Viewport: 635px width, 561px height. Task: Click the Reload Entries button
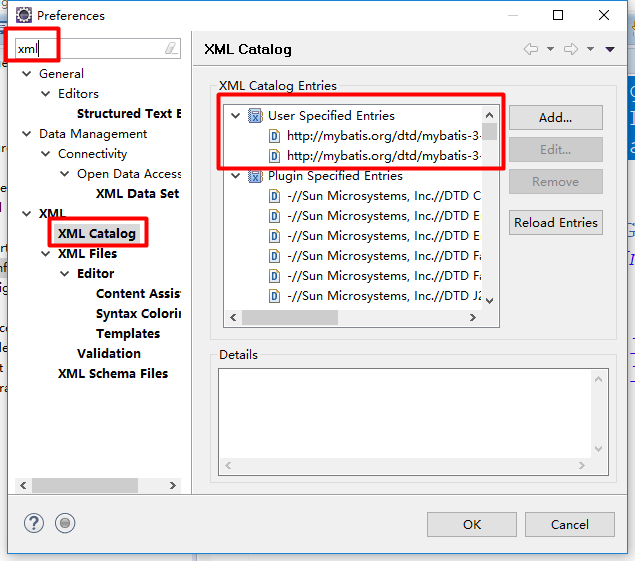[556, 223]
